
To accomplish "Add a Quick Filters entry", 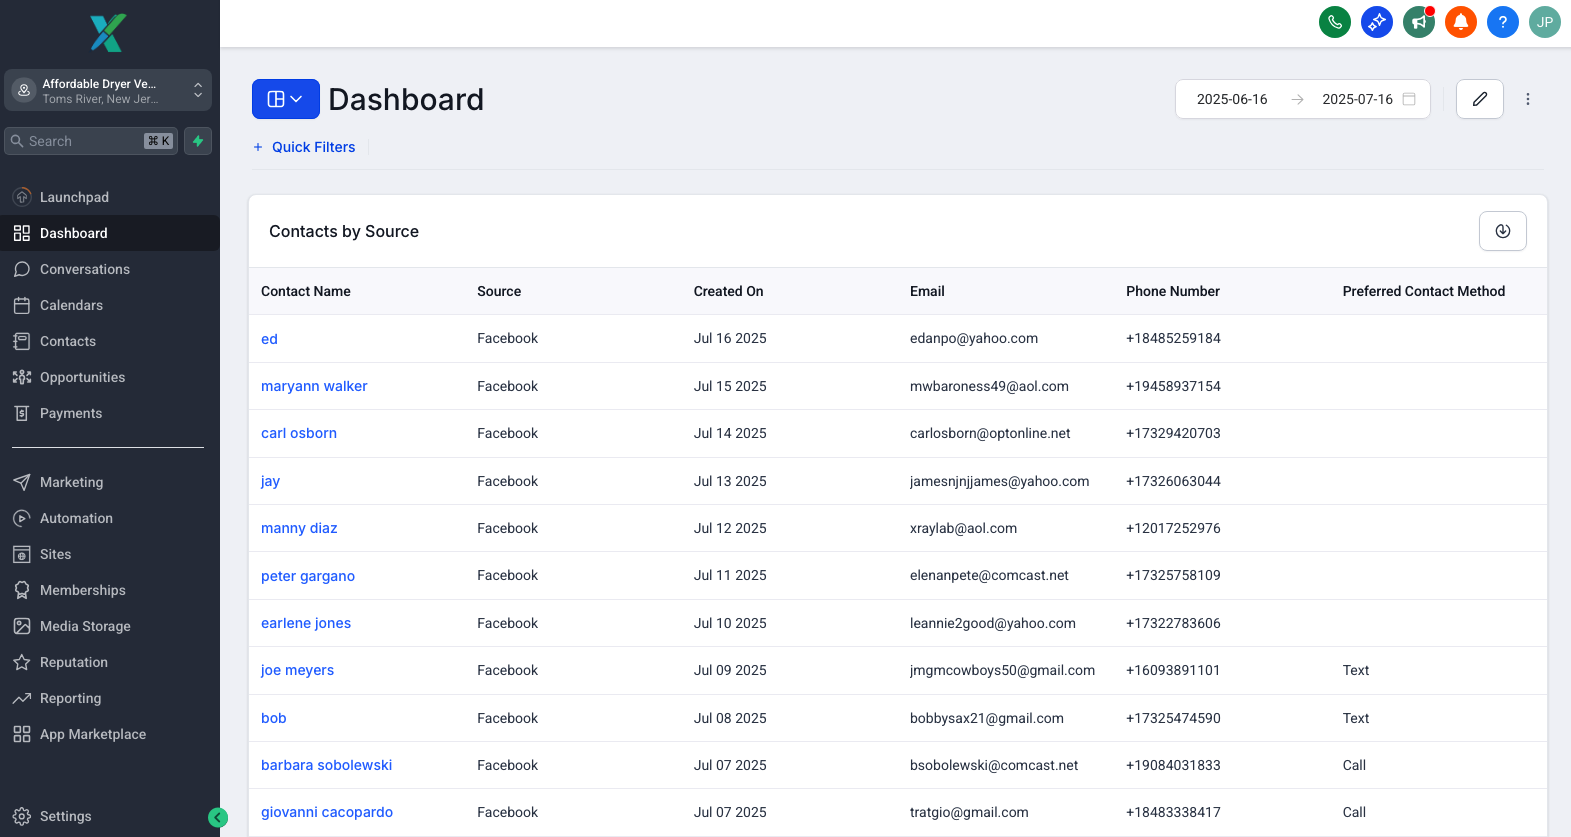I will [x=304, y=147].
